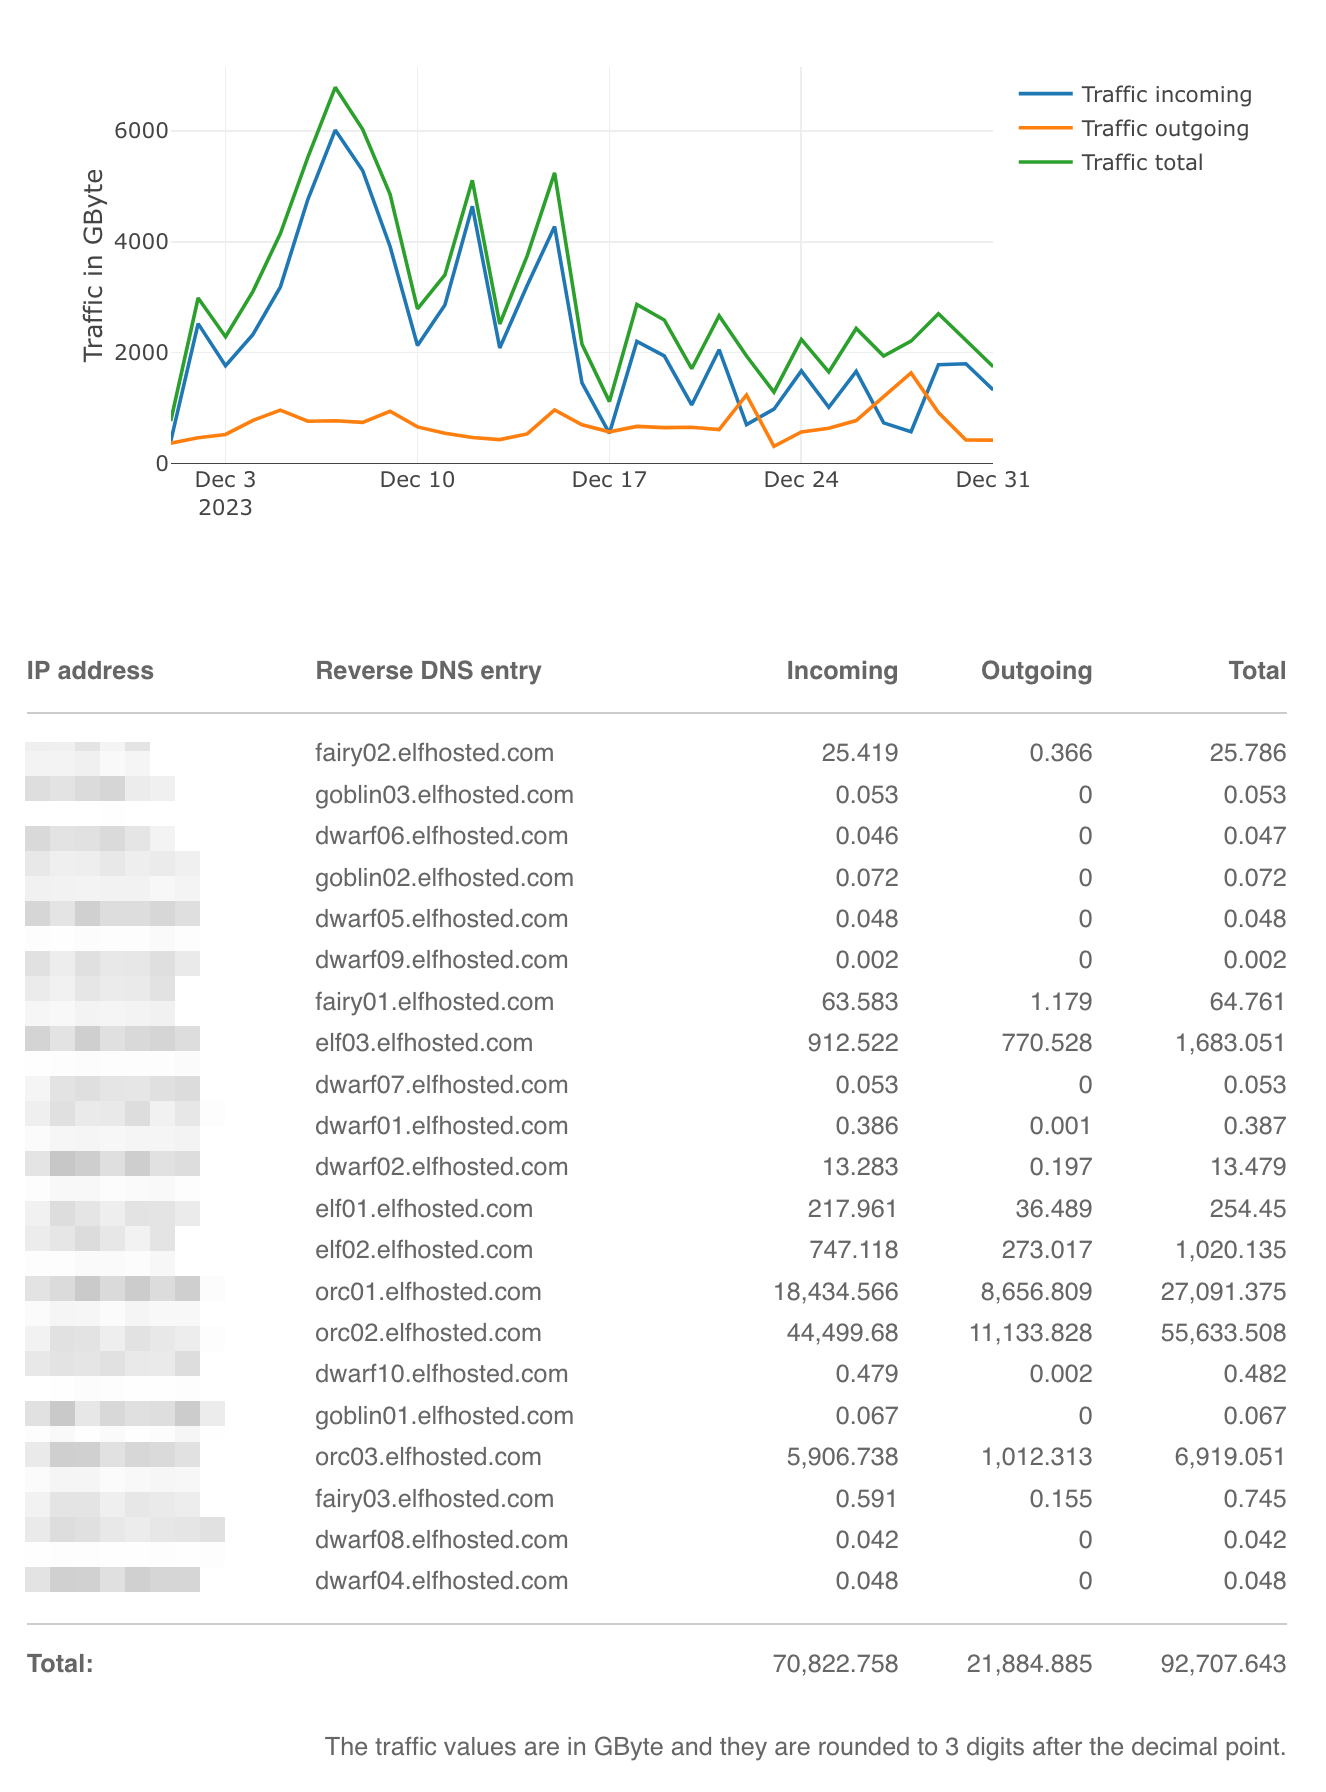Screen dimensions: 1326x1792
Task: Click elf01 total value 254.45
Action: [x=1248, y=1209]
